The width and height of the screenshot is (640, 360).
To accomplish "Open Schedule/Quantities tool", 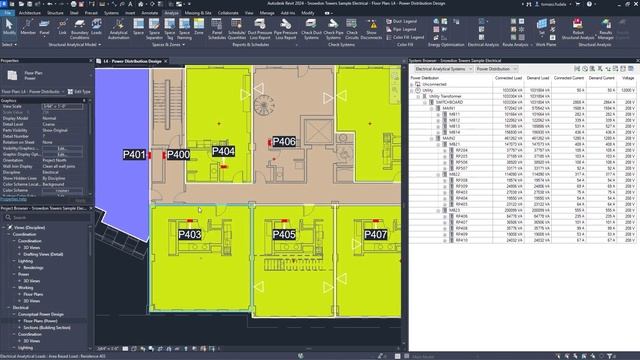I will point(237,29).
